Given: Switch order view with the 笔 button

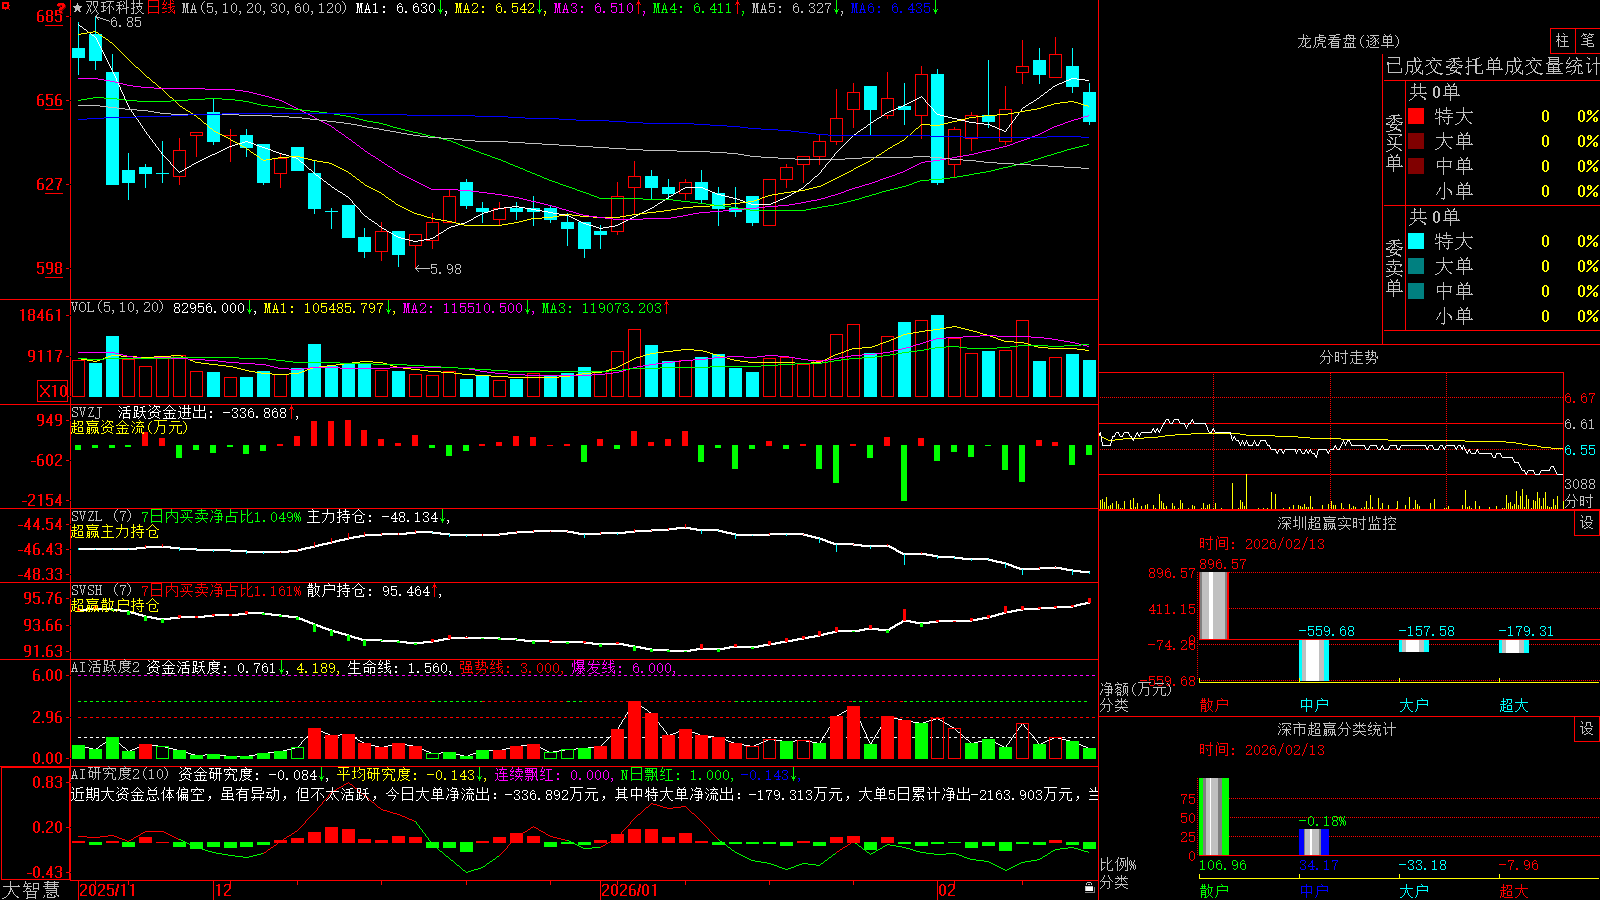Looking at the screenshot, I should (1587, 40).
